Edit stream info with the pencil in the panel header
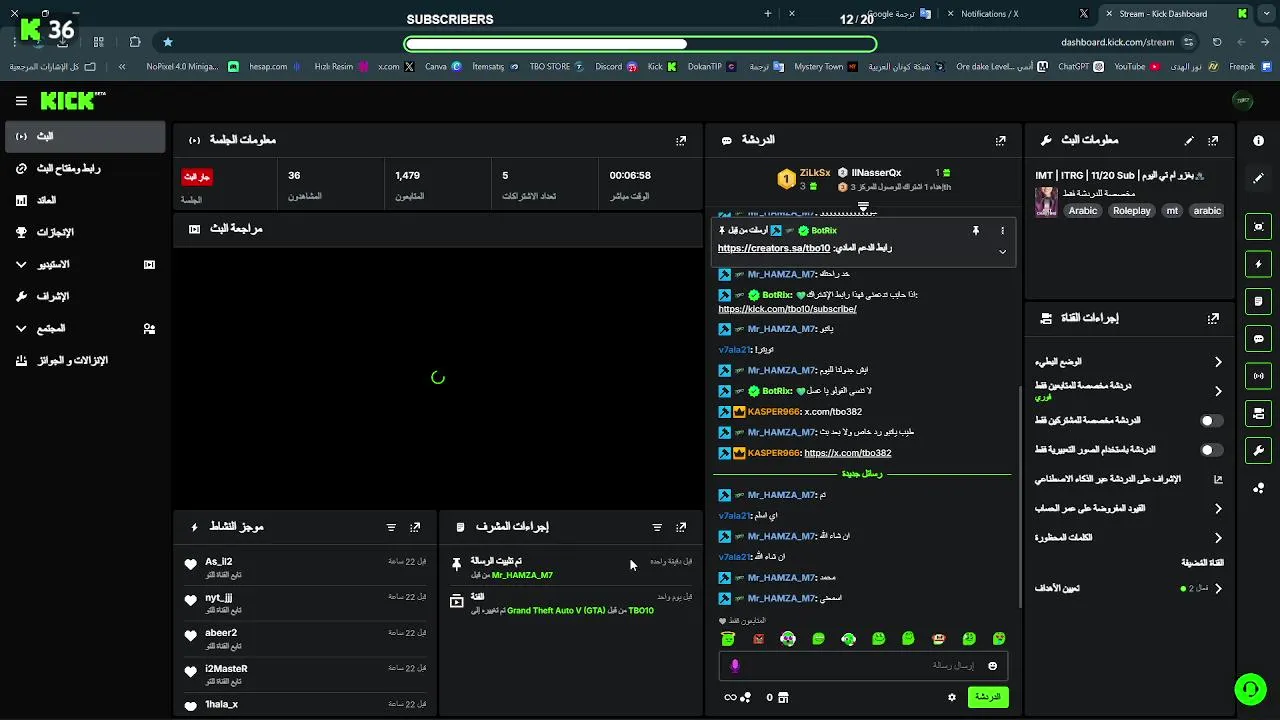1280x720 pixels. (x=1189, y=141)
